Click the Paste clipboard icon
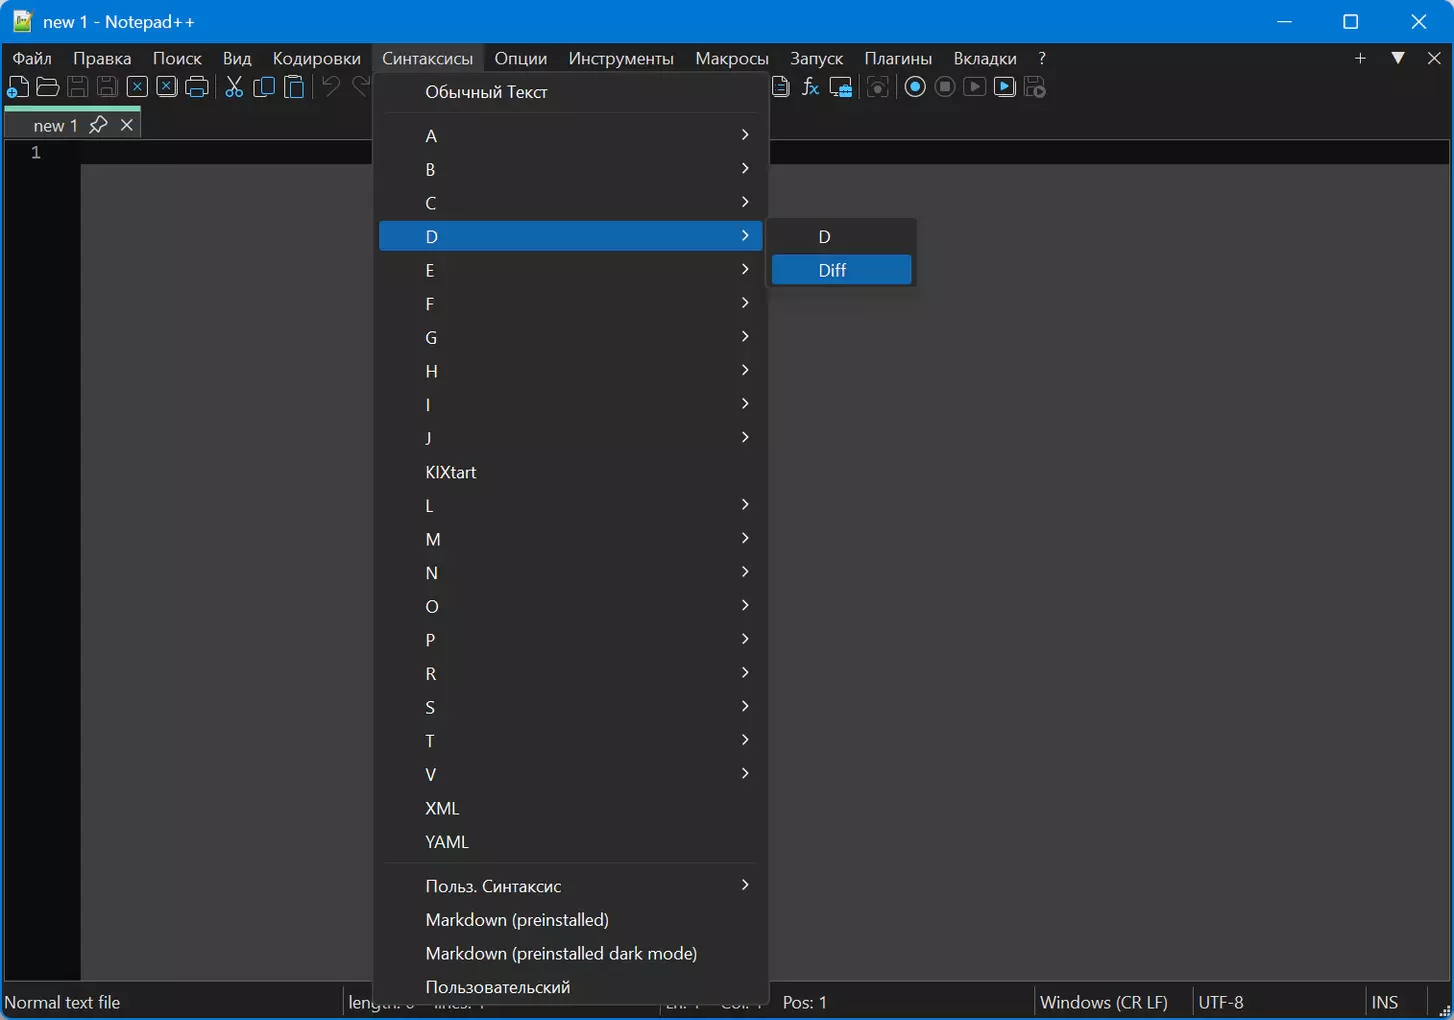Viewport: 1454px width, 1020px height. (294, 87)
